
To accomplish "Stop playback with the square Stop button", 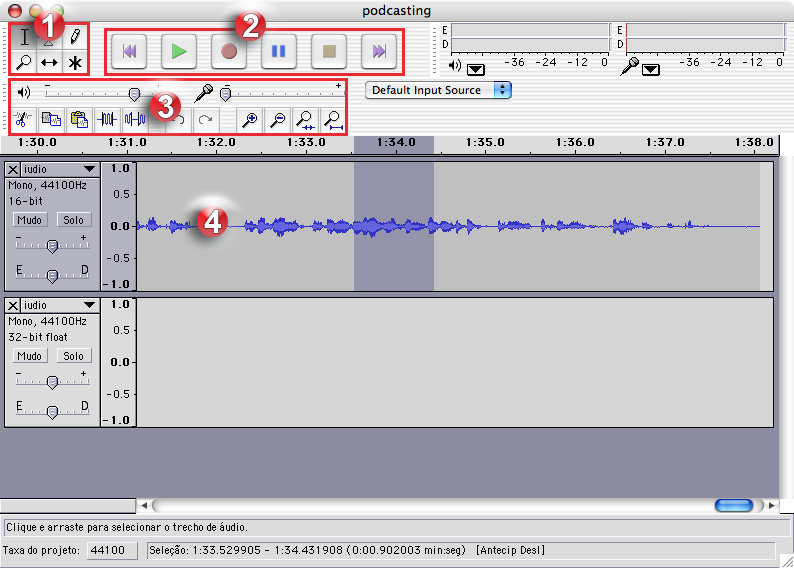I will (329, 51).
